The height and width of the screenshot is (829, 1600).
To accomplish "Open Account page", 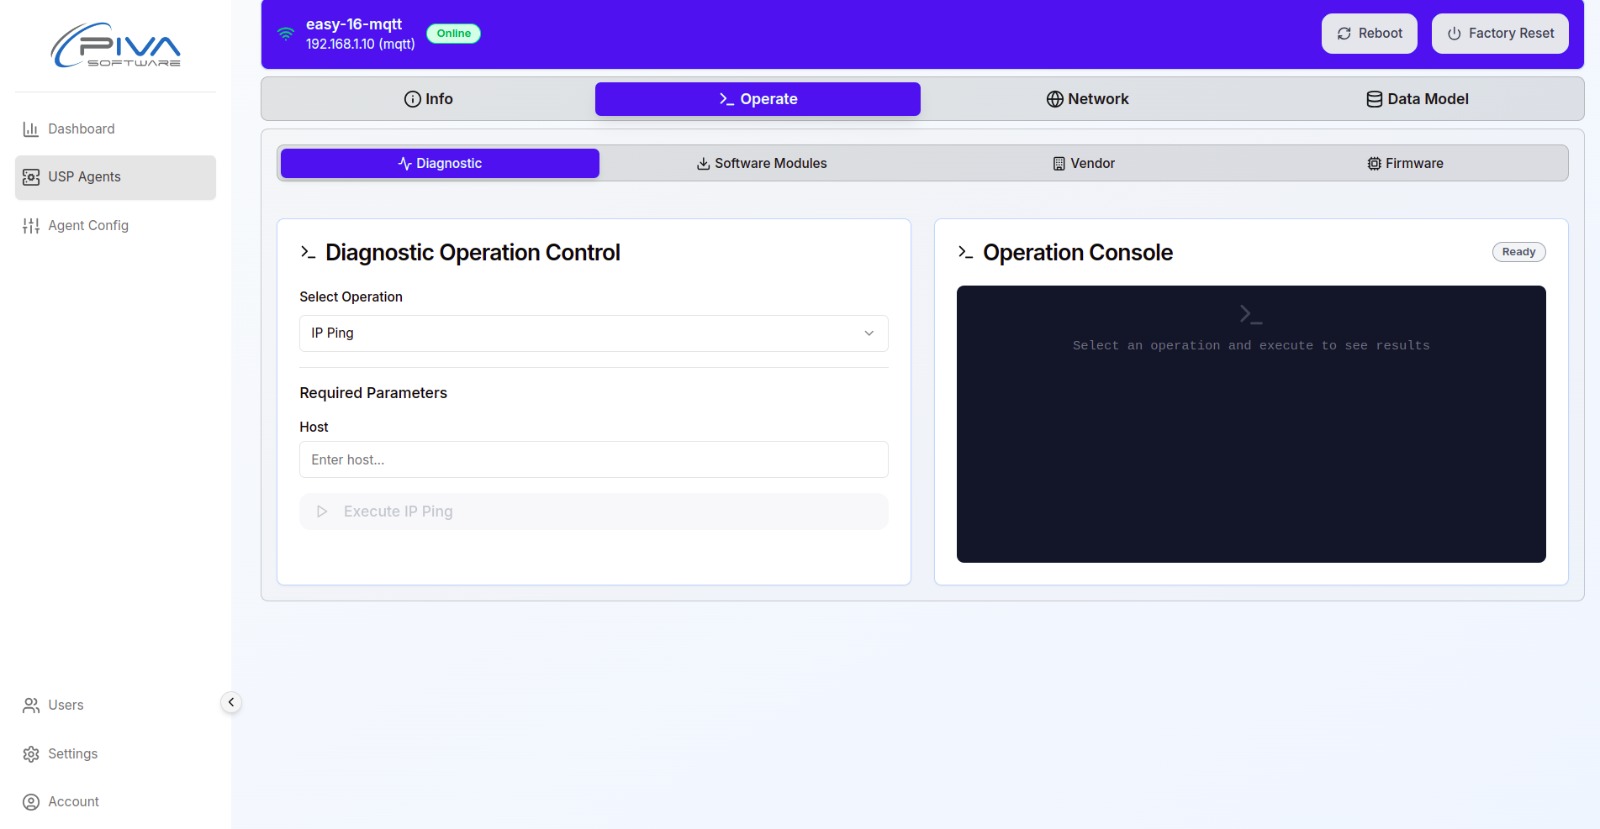I will click(x=73, y=802).
